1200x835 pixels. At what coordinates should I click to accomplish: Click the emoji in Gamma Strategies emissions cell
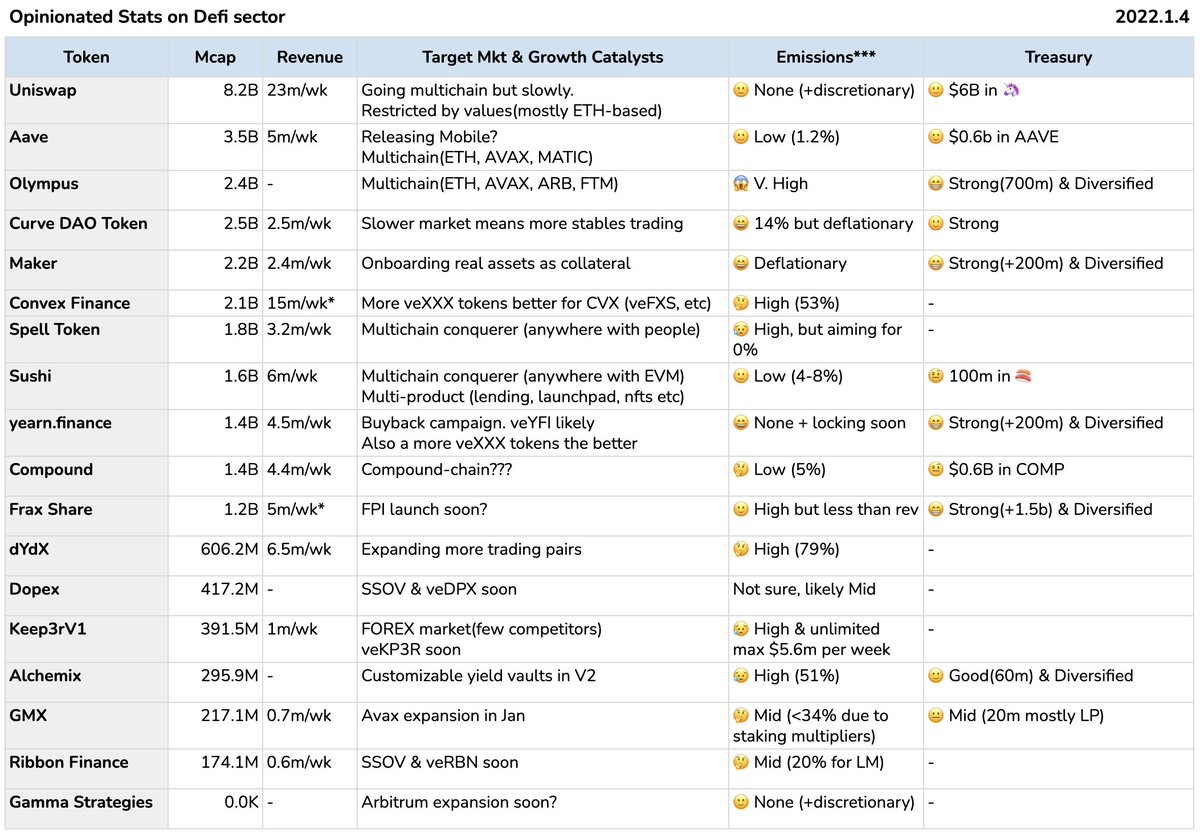(741, 802)
